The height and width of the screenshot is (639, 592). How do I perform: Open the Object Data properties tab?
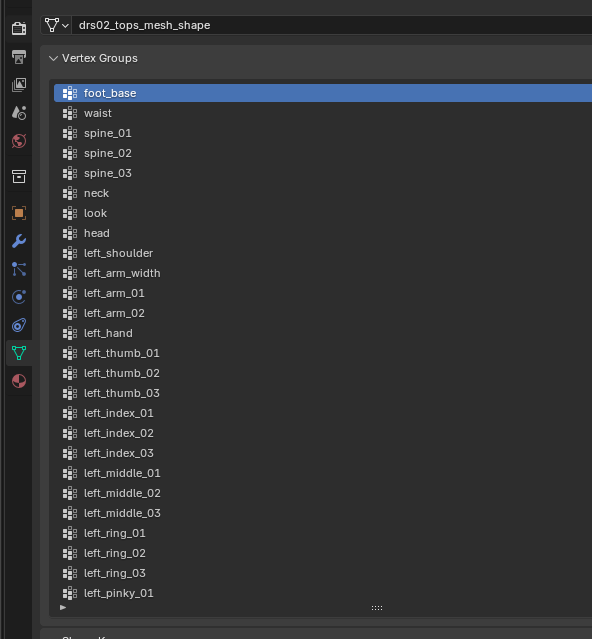(x=19, y=353)
